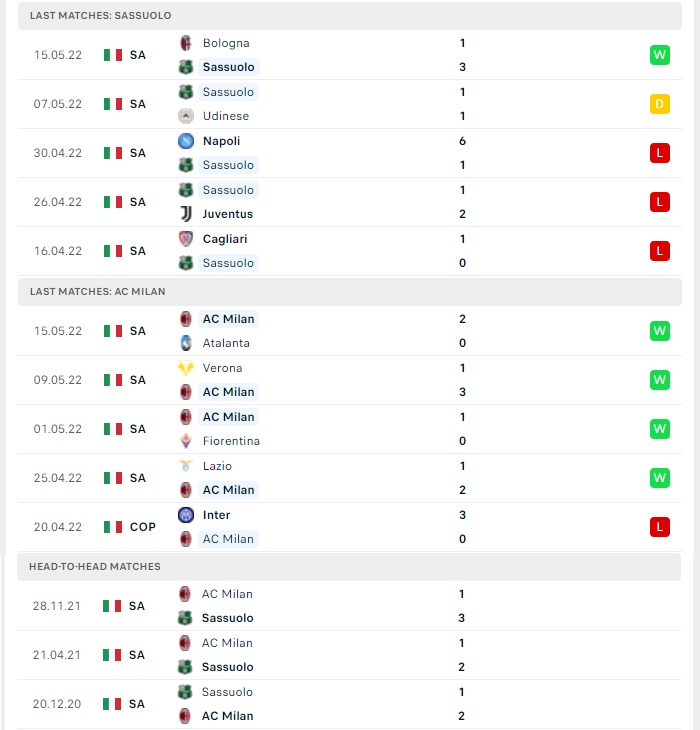Select the Last Matches: Sassuolo header
The height and width of the screenshot is (730, 700).
tap(350, 15)
